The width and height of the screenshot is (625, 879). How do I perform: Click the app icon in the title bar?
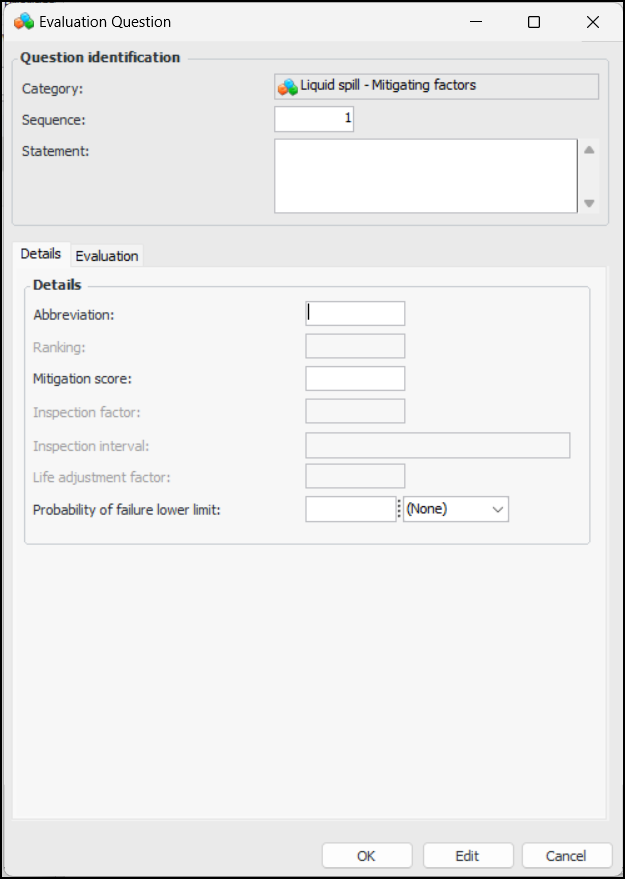pos(24,22)
